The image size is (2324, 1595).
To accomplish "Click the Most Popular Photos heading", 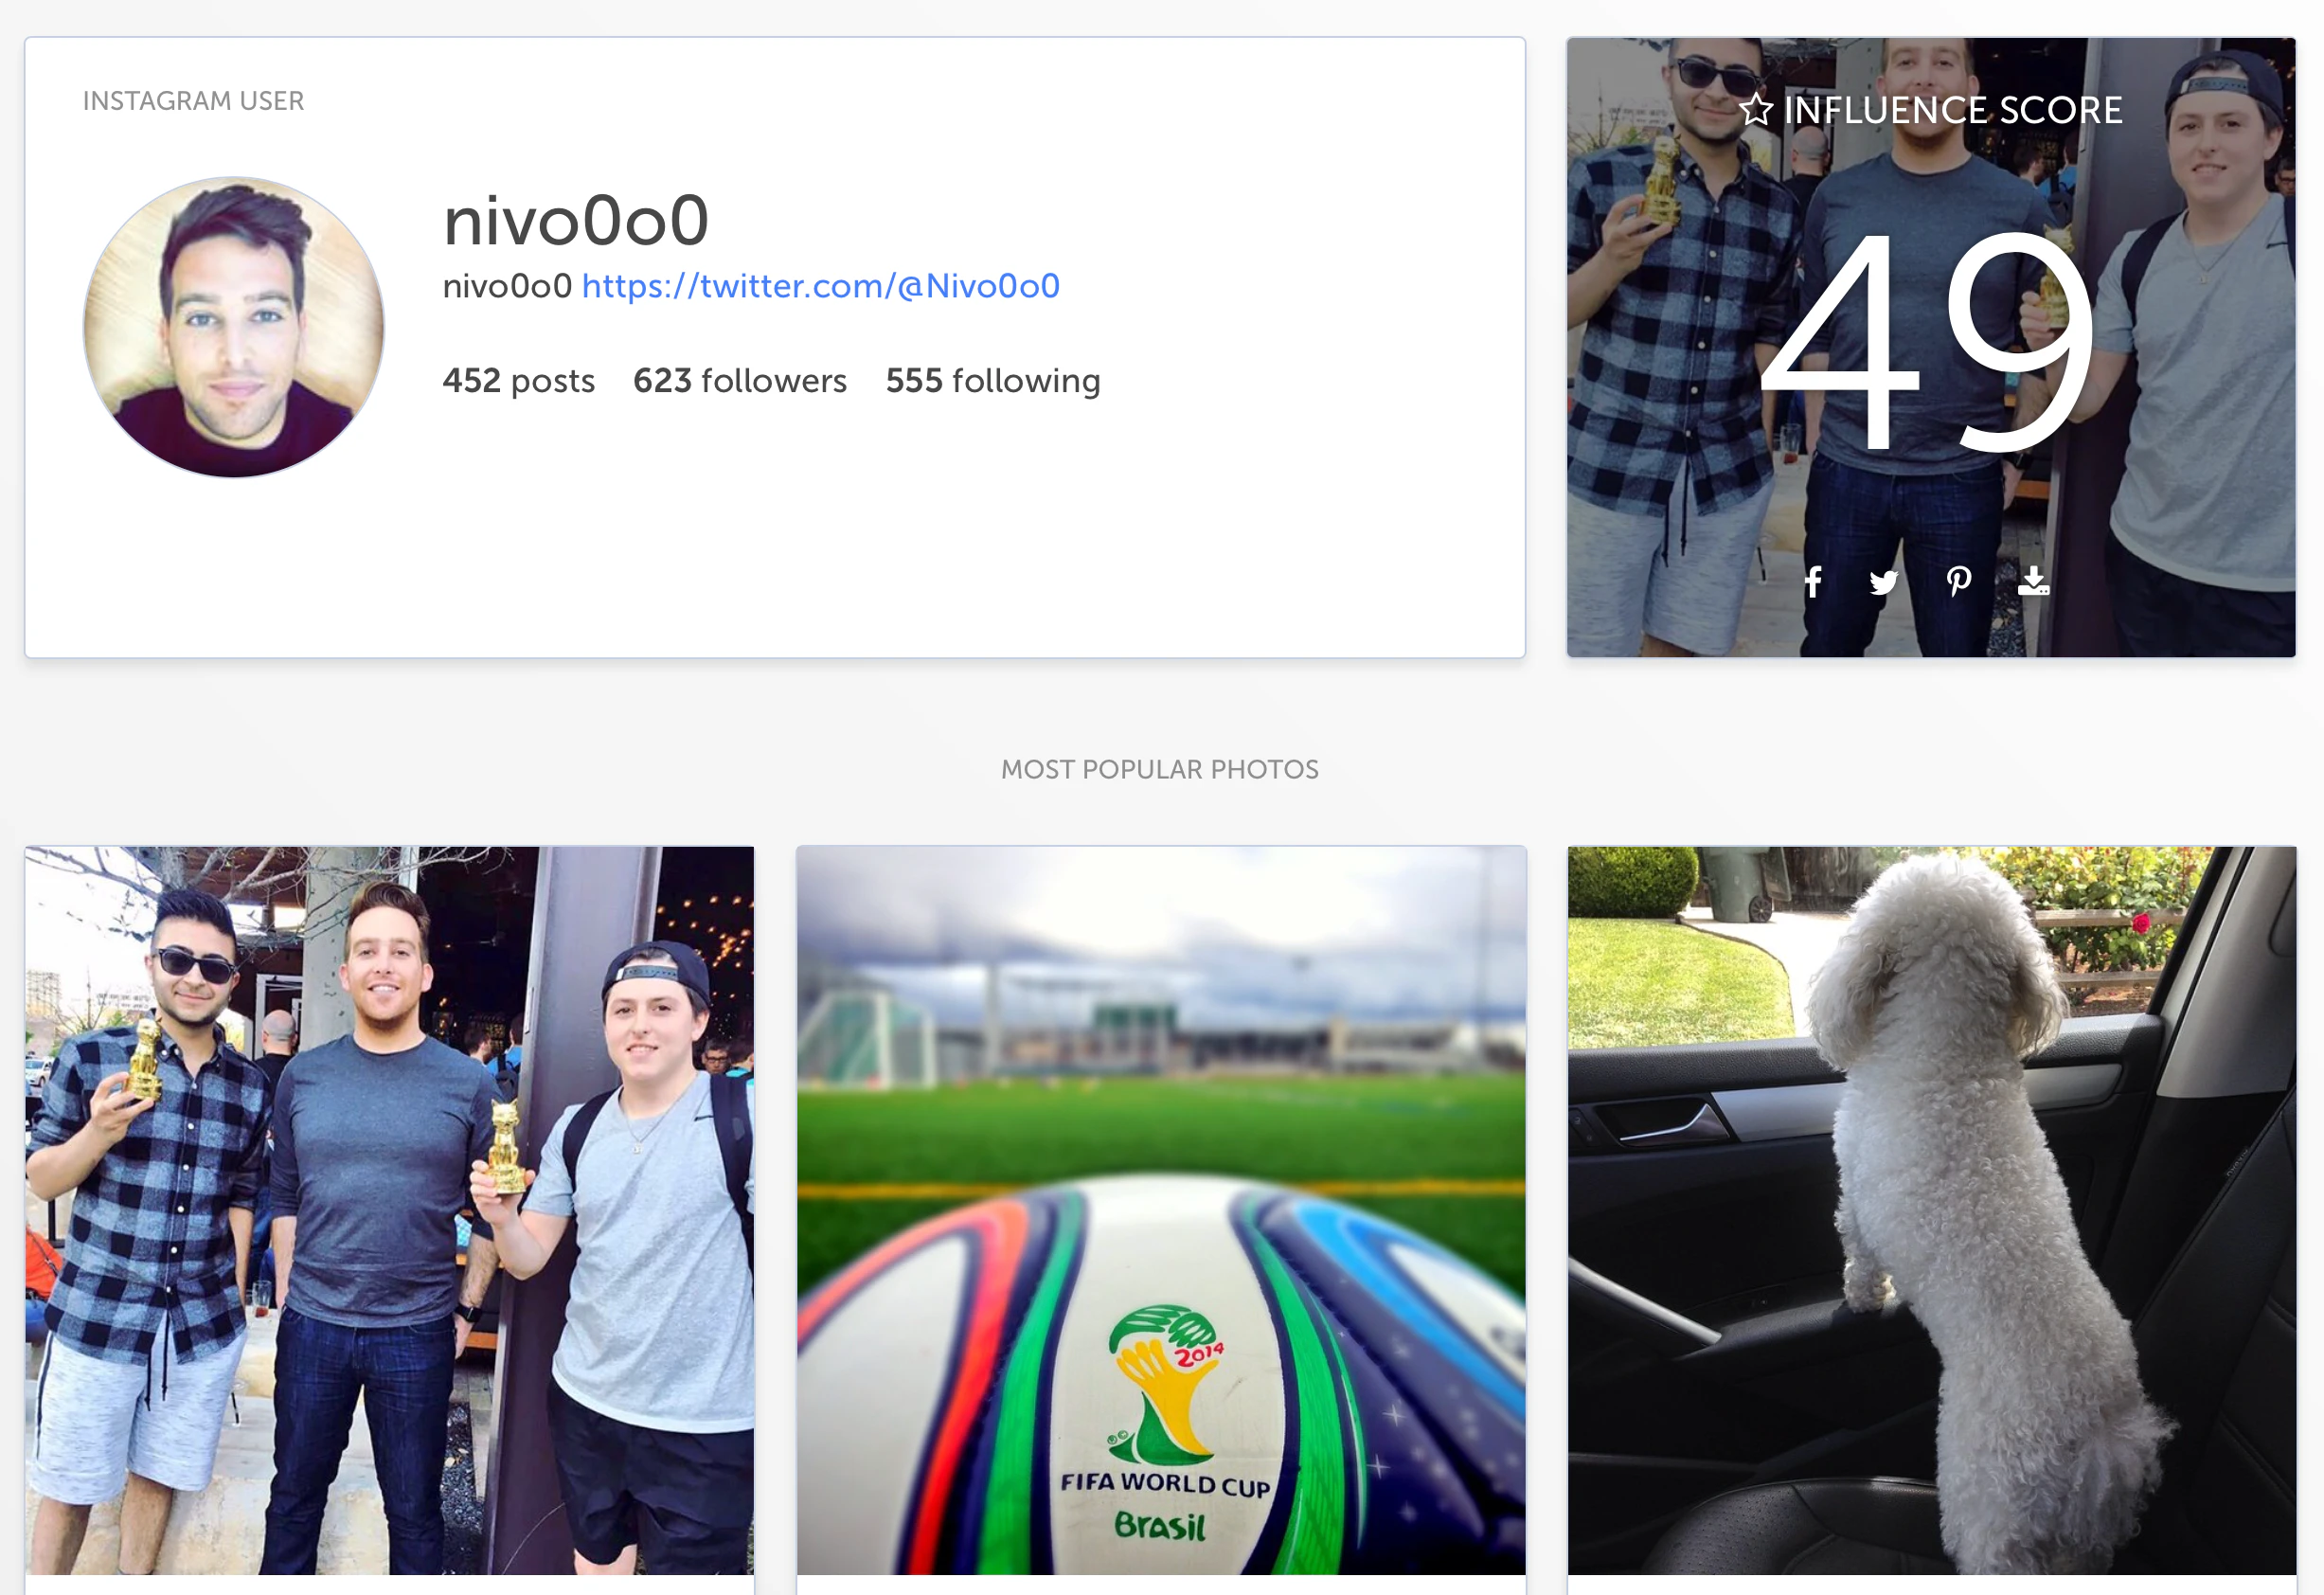I will [x=1160, y=769].
